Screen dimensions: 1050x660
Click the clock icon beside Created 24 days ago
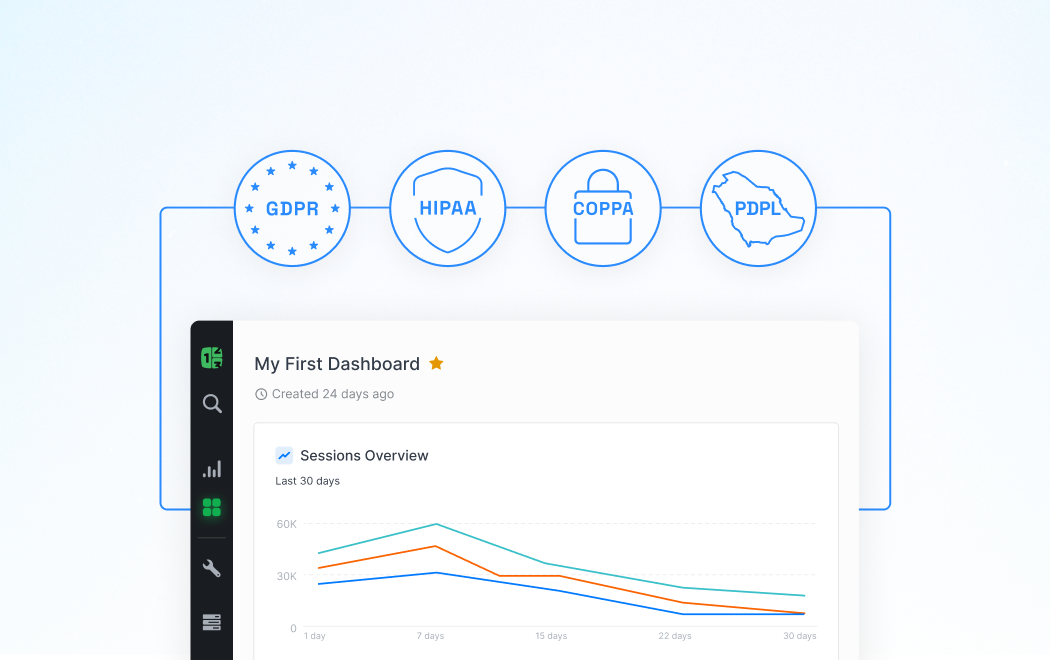click(261, 393)
